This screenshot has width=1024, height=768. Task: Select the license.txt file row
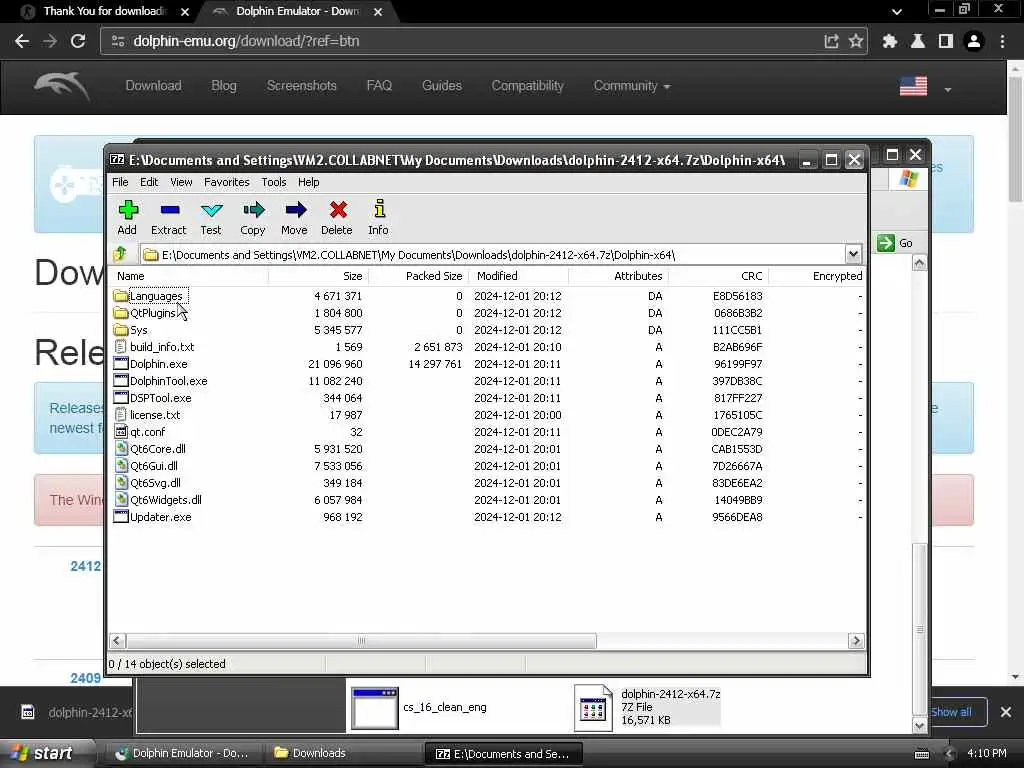coord(487,415)
